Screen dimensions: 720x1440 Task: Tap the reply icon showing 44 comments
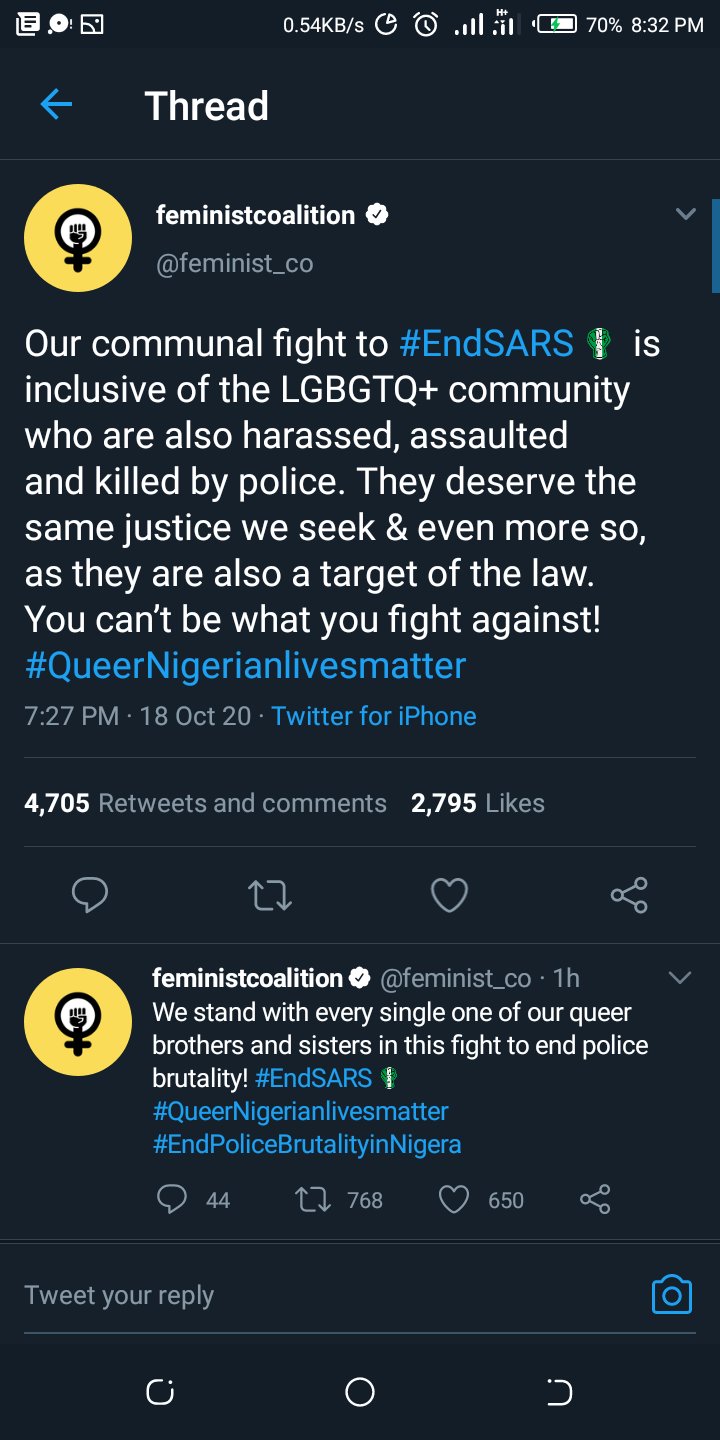click(x=172, y=1199)
